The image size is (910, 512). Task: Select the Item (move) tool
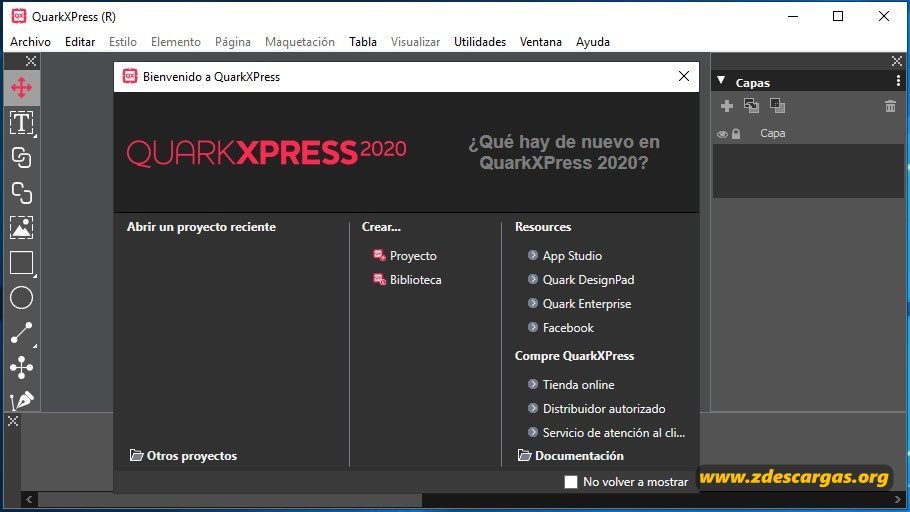tap(21, 88)
